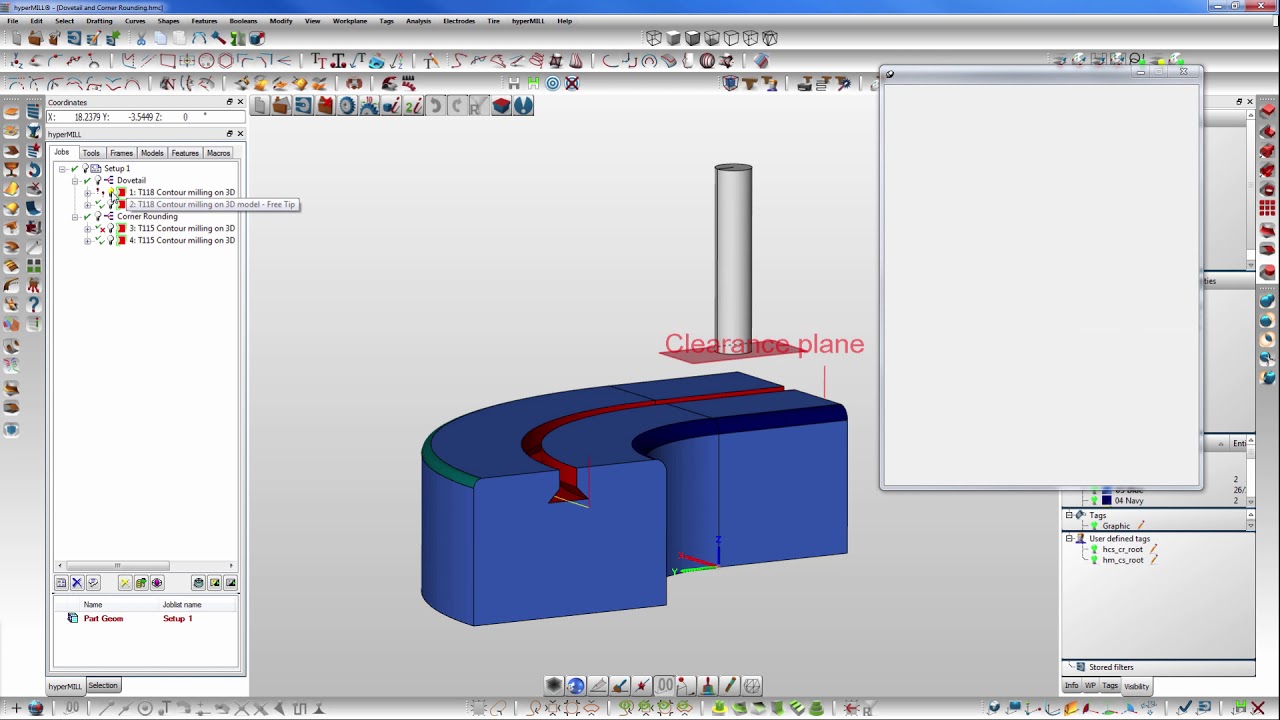
Task: Click the help question mark icon on left toolbar
Action: 33,305
